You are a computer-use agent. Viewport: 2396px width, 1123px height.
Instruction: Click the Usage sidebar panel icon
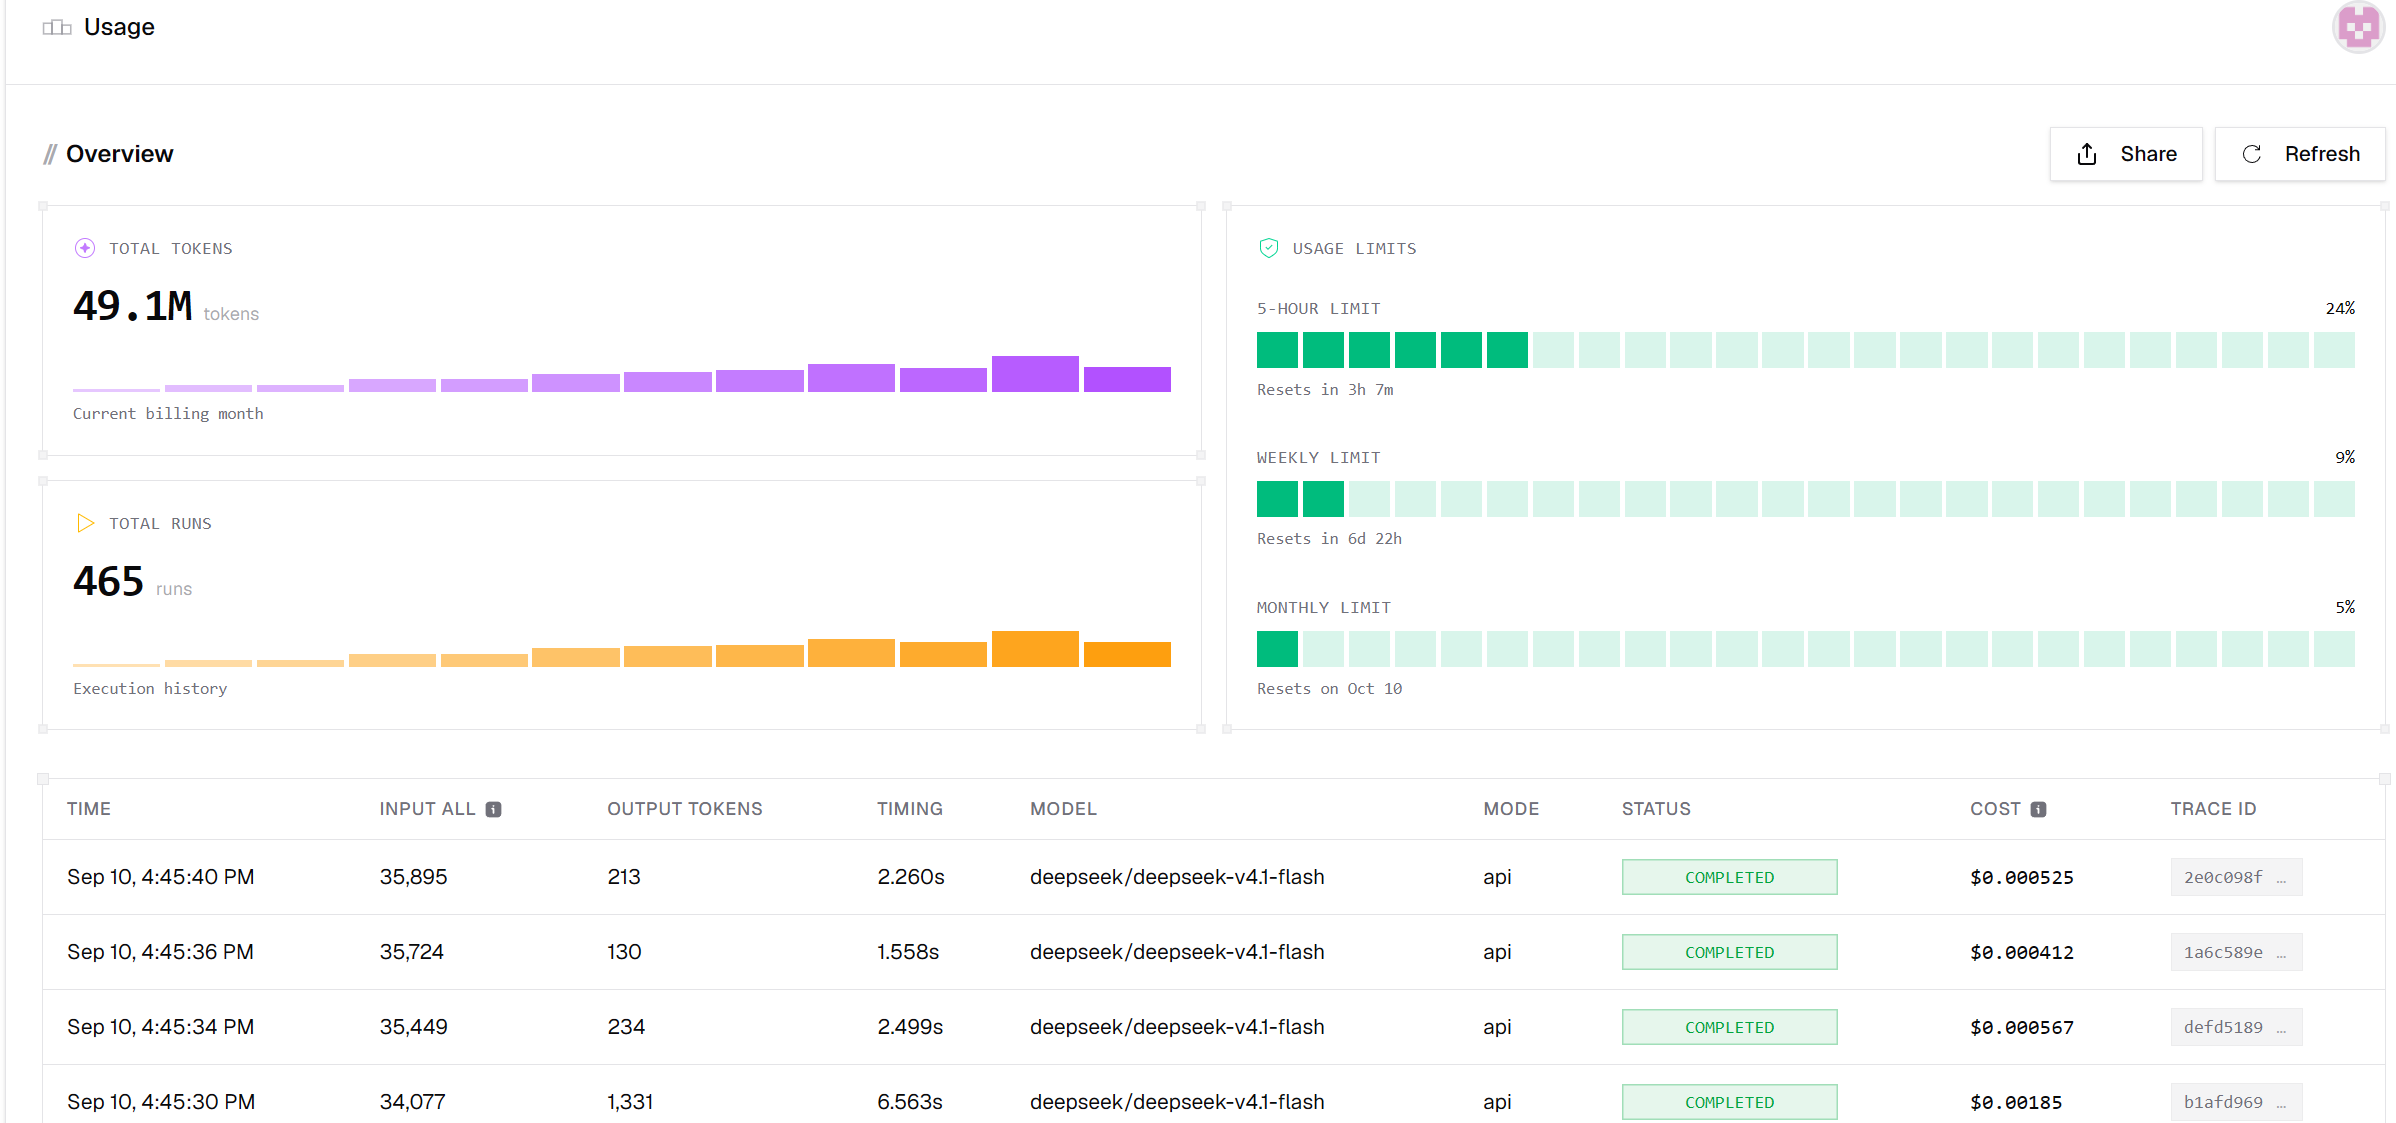[x=57, y=28]
